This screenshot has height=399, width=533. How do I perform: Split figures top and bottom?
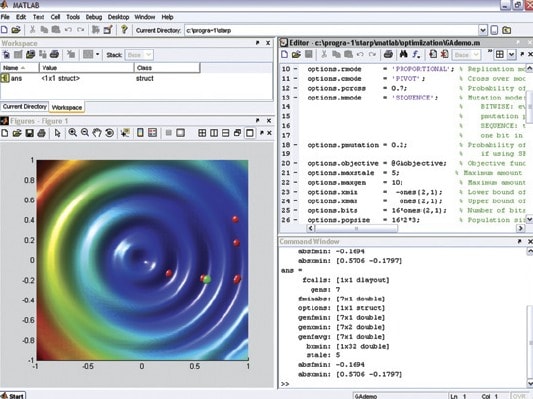pyautogui.click(x=225, y=133)
